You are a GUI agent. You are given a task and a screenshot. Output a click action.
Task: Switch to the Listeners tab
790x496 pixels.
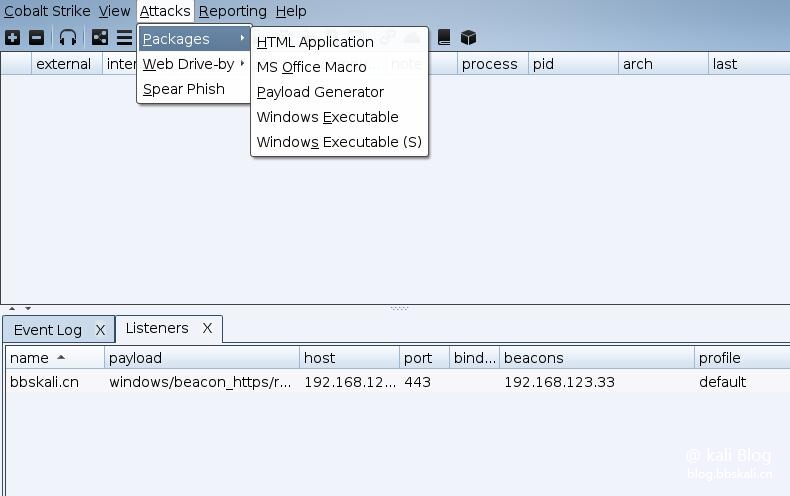point(157,328)
